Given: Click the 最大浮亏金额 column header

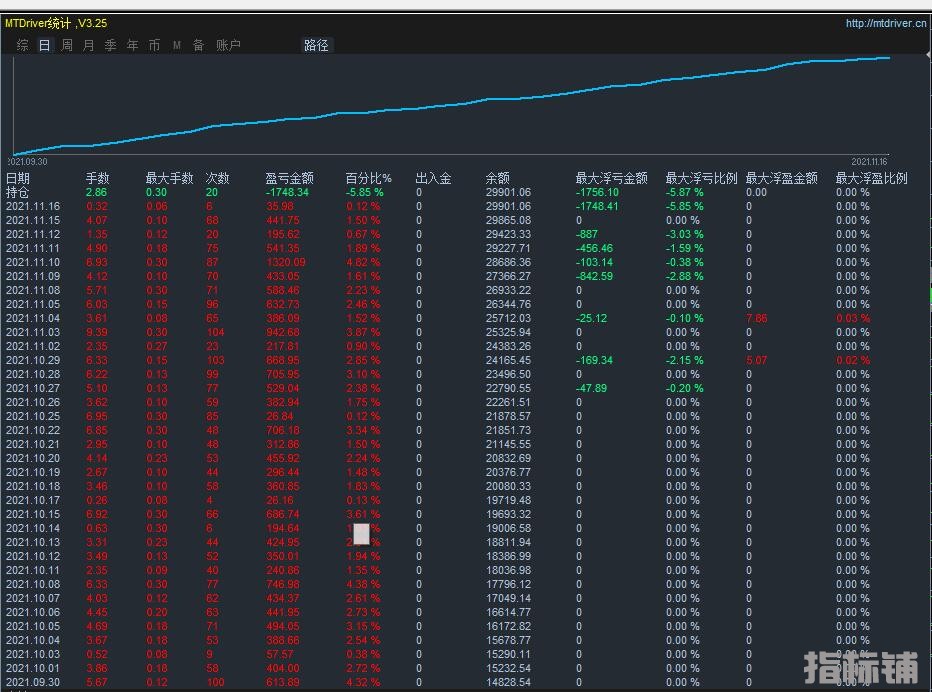Looking at the screenshot, I should [x=612, y=178].
